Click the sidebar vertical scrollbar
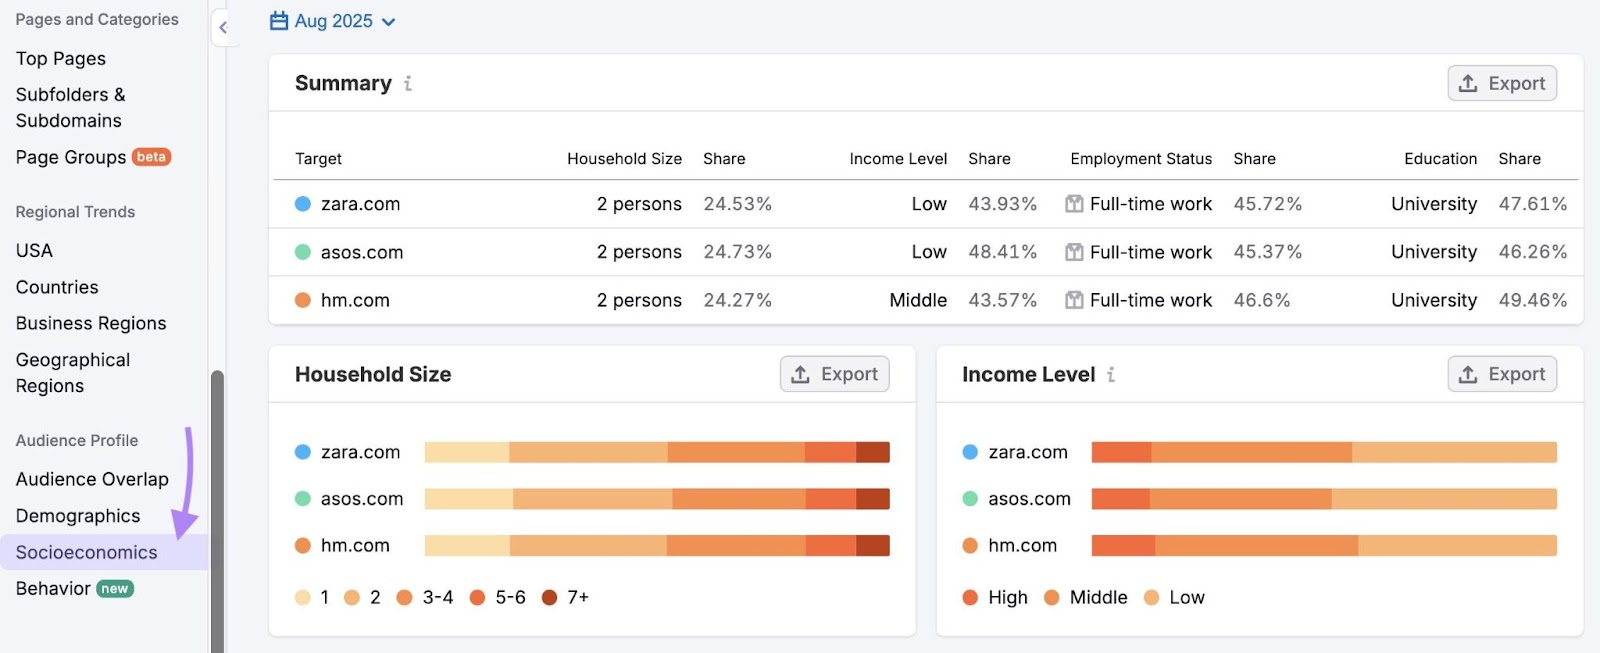This screenshot has height=653, width=1600. coord(217,510)
